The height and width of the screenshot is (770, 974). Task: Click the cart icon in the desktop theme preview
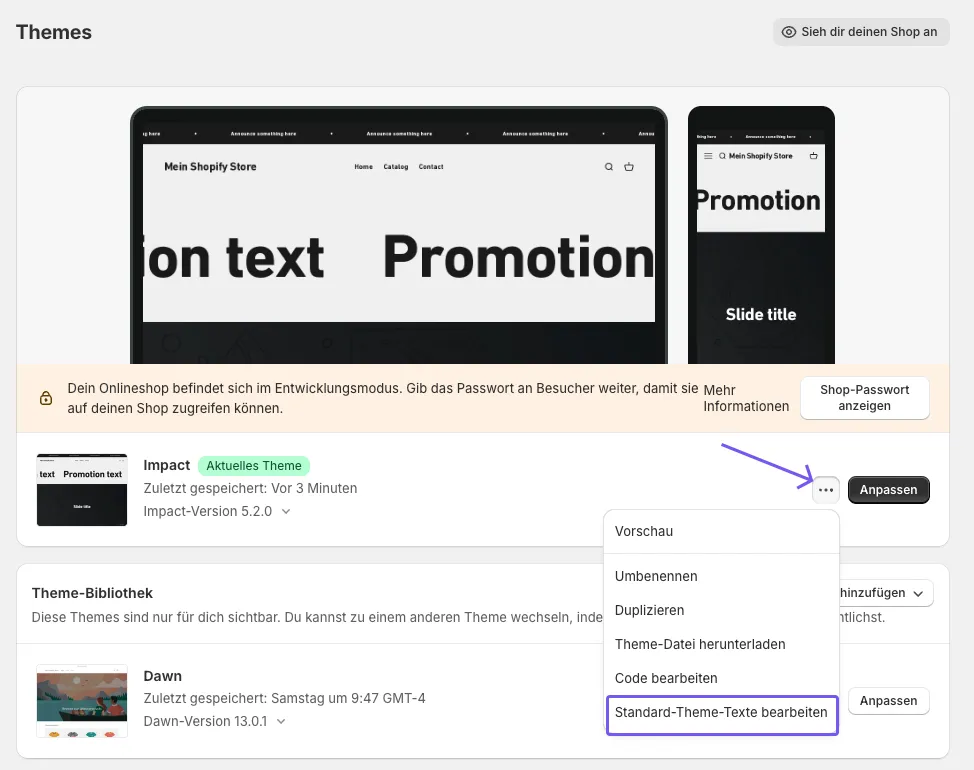(629, 166)
